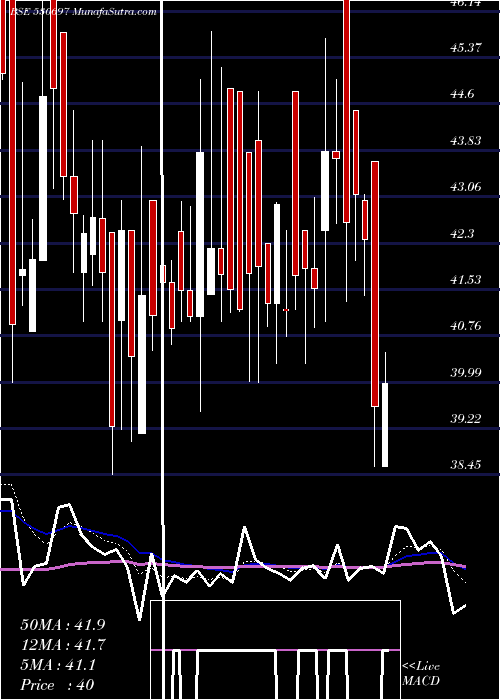The width and height of the screenshot is (500, 700).
Task: Click the 43.06 price axis label
Action: click(x=466, y=187)
